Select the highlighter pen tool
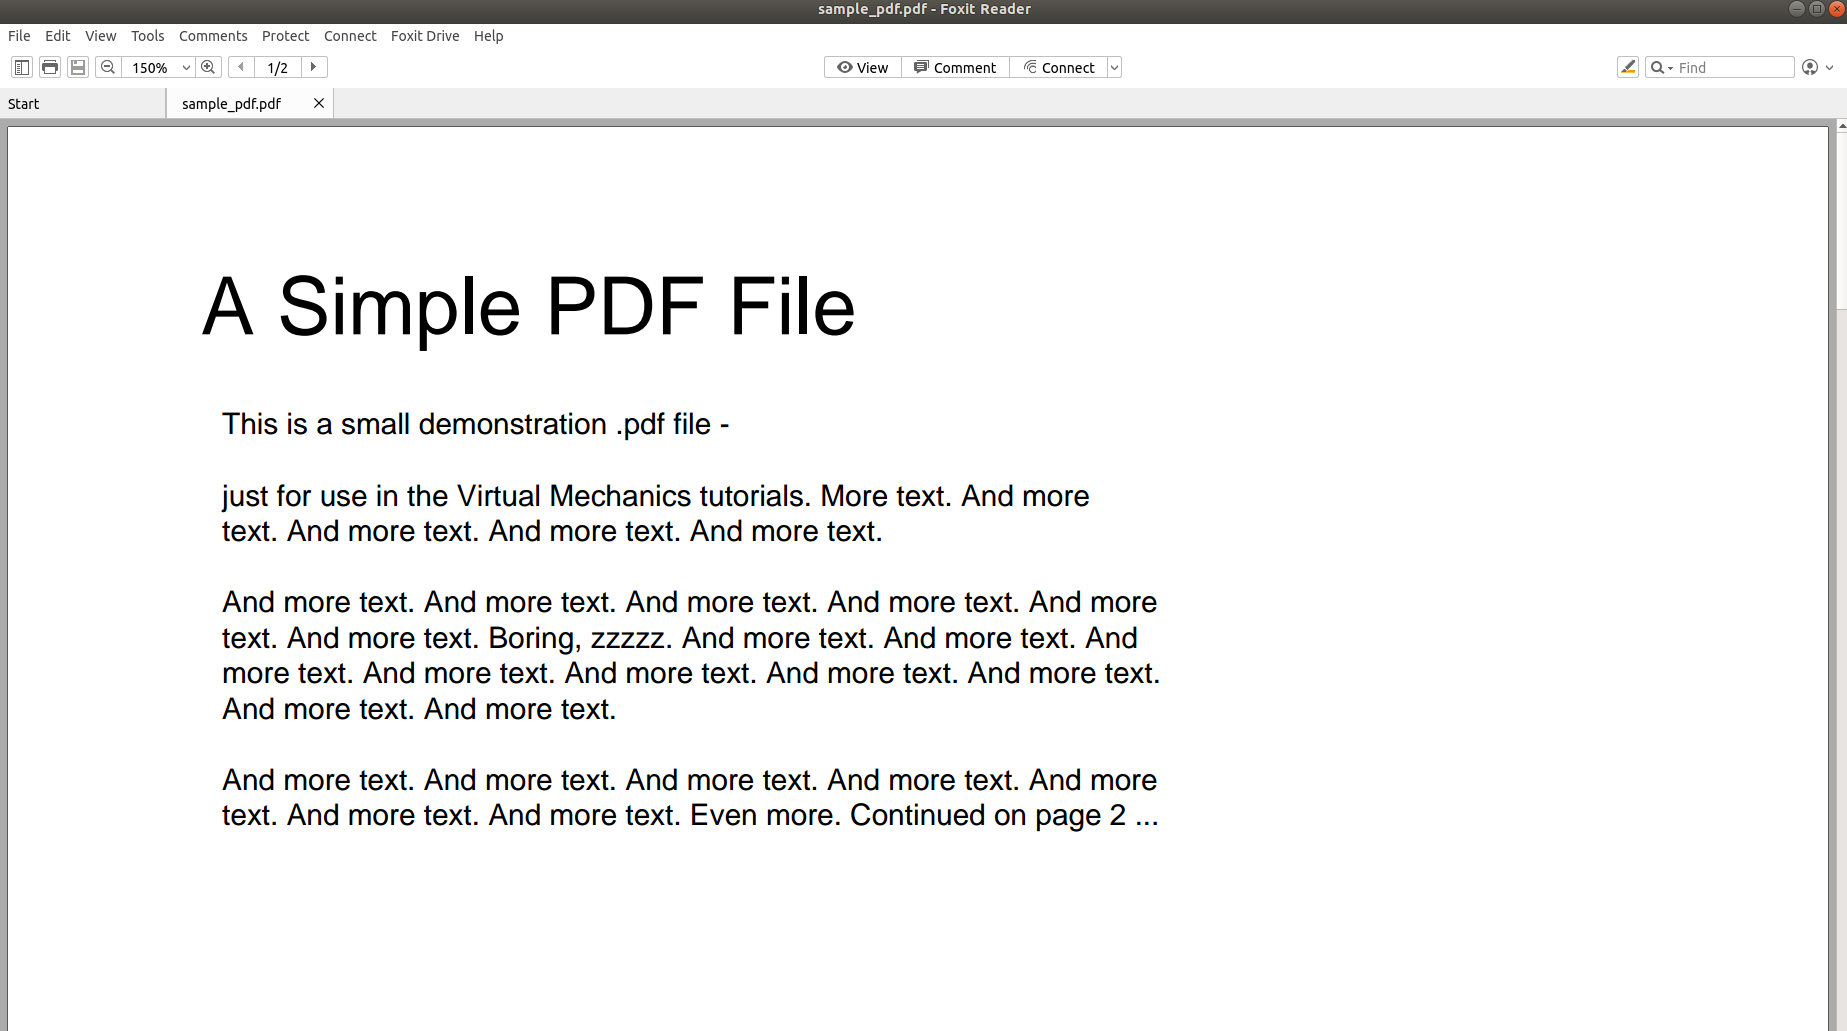The width and height of the screenshot is (1847, 1031). tap(1628, 67)
